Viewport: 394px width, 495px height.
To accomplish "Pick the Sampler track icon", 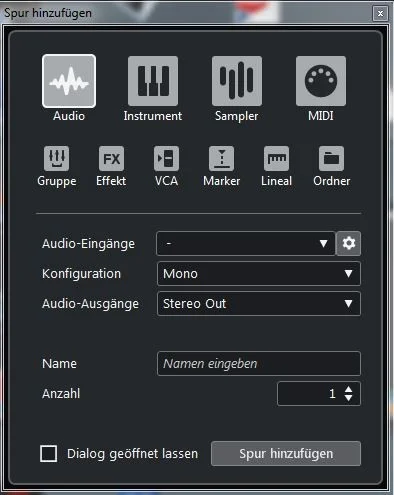I will click(x=237, y=81).
